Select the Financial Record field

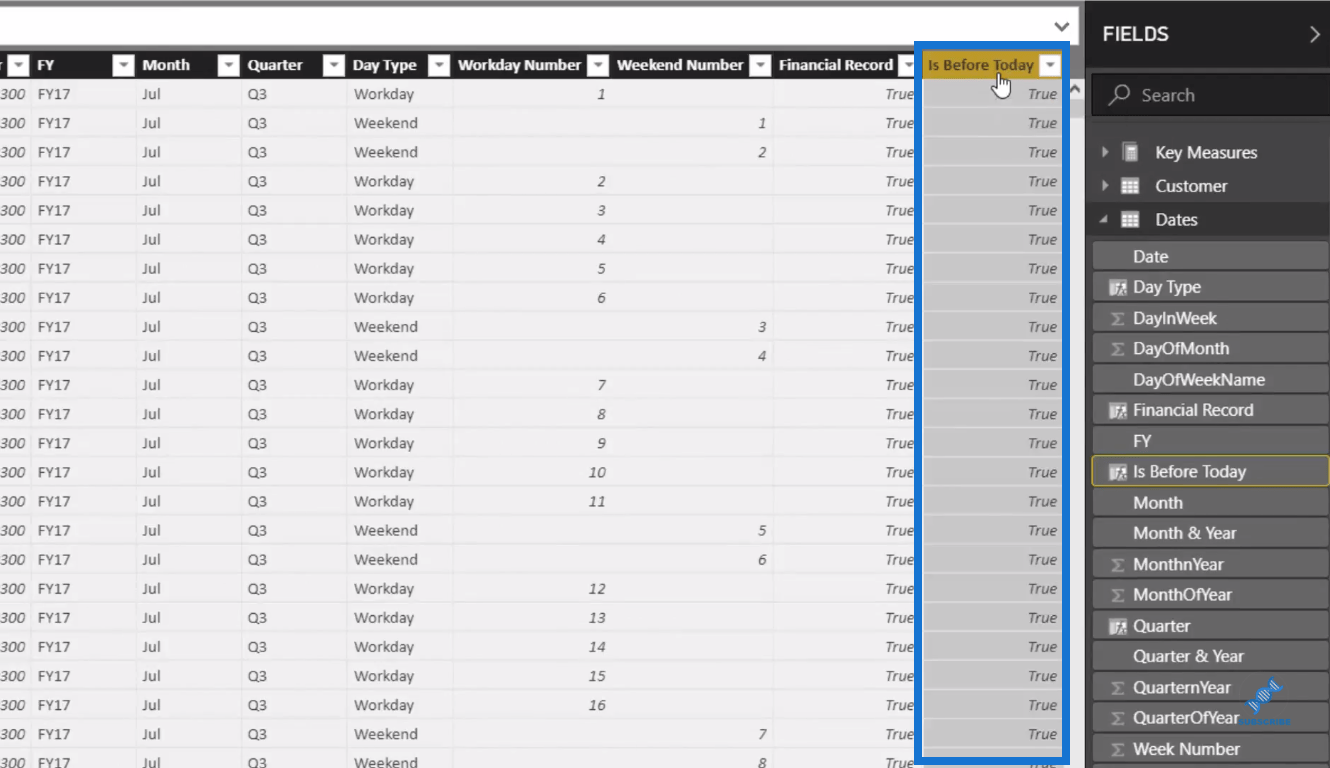click(x=1210, y=410)
